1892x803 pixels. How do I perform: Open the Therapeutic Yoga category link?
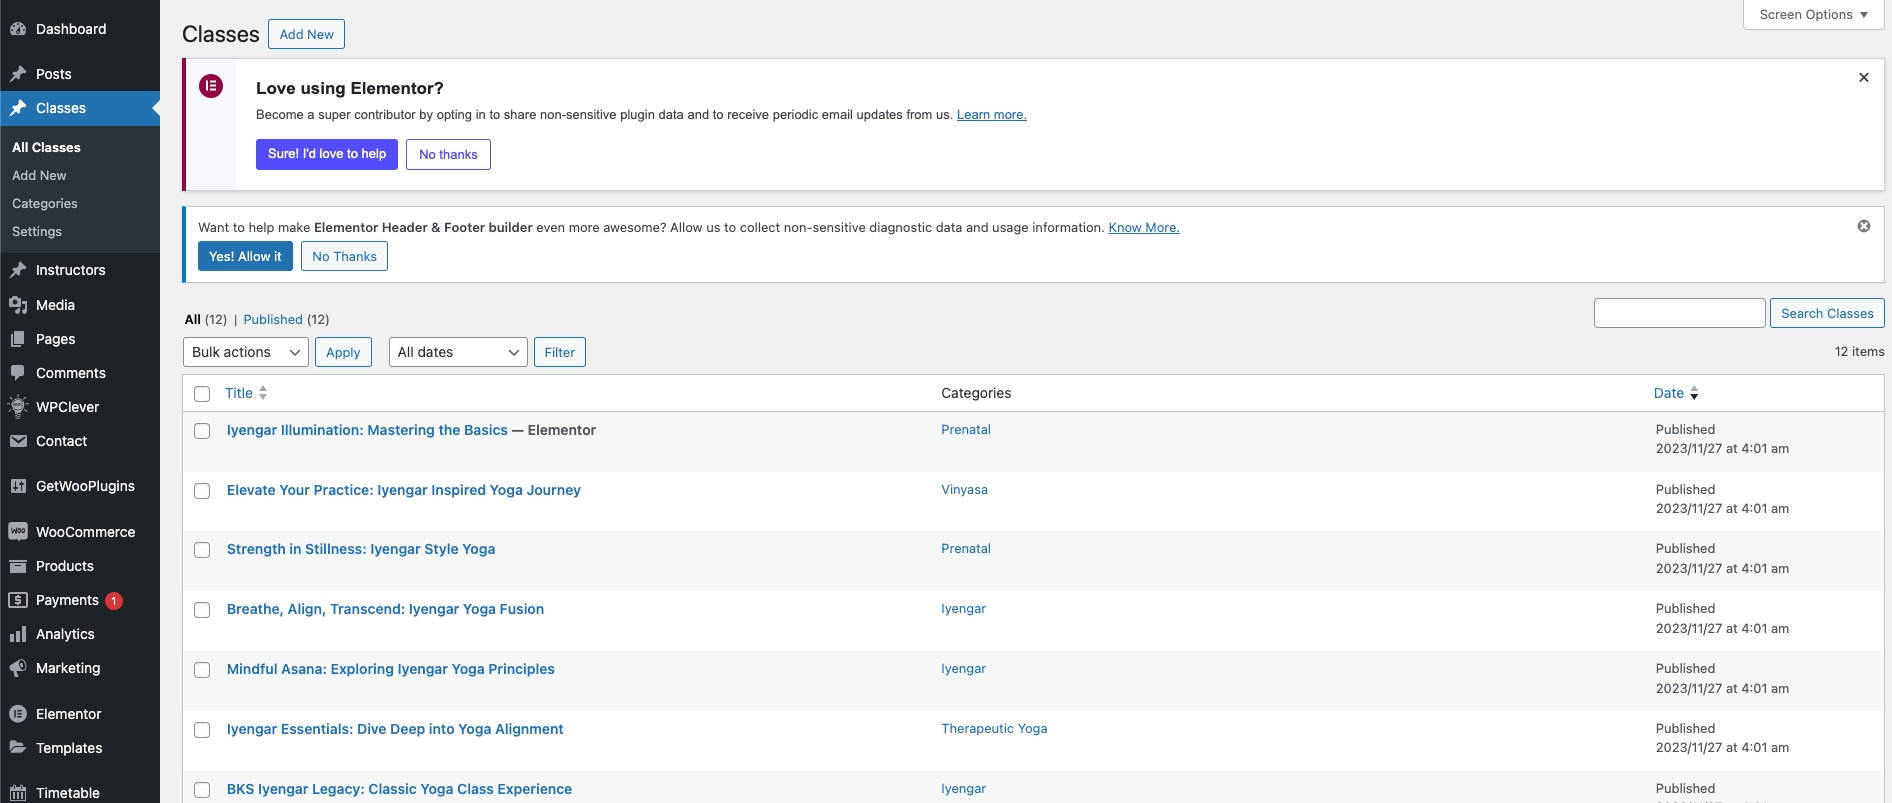pyautogui.click(x=994, y=728)
